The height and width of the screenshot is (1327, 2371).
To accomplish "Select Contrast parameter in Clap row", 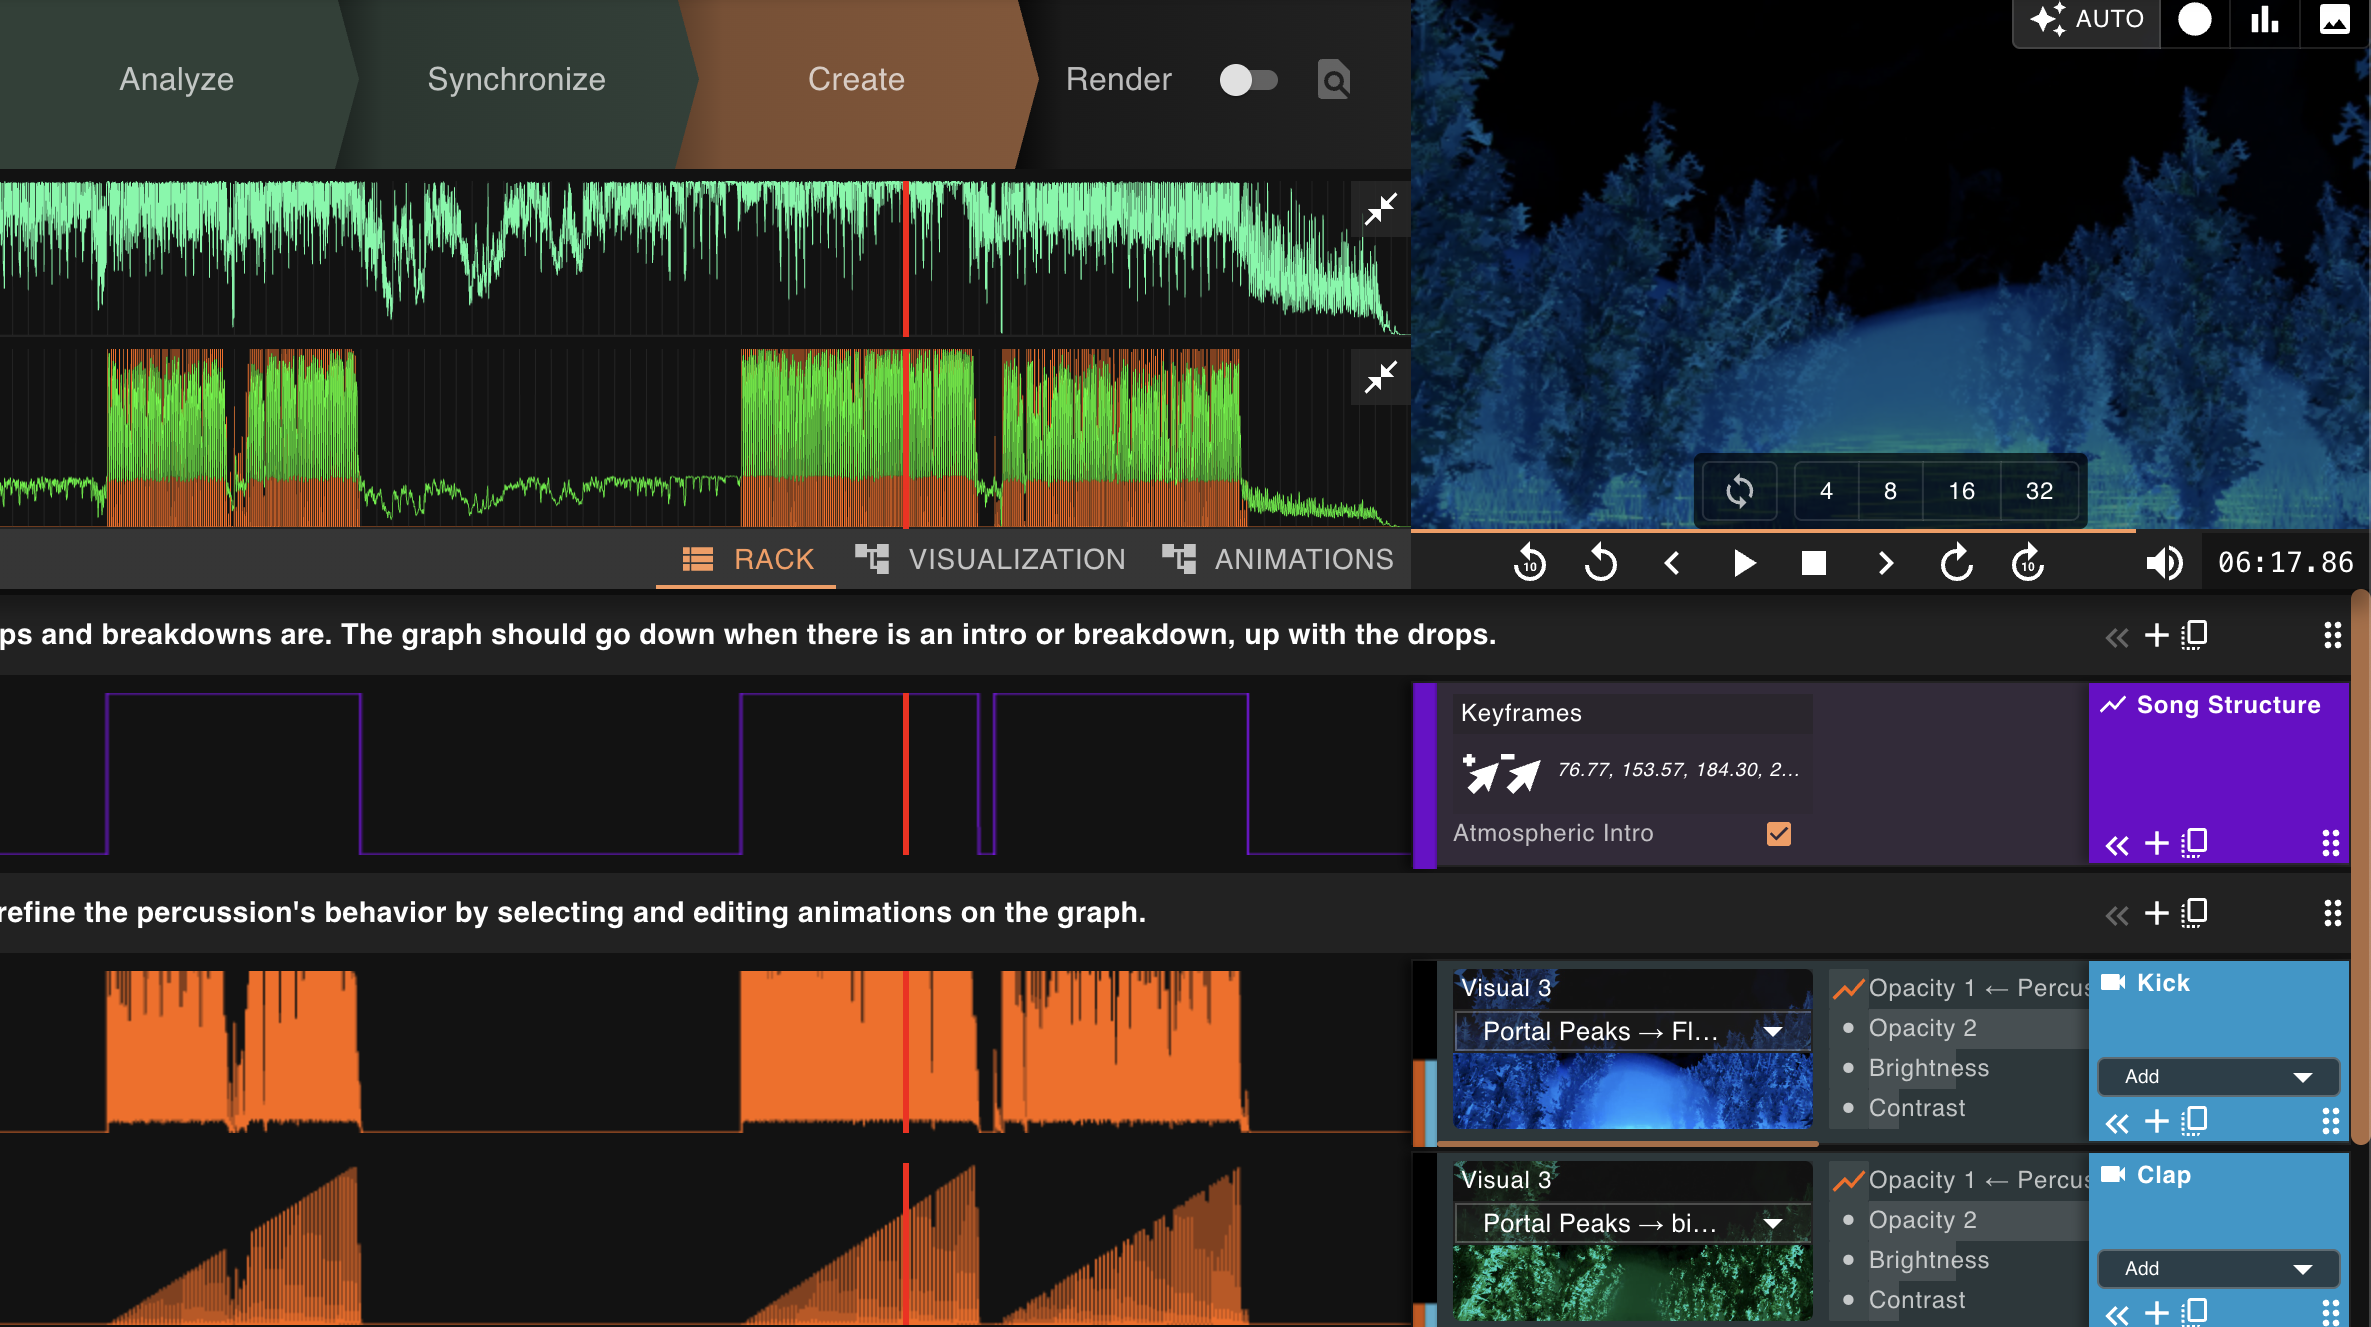I will coord(1916,1300).
